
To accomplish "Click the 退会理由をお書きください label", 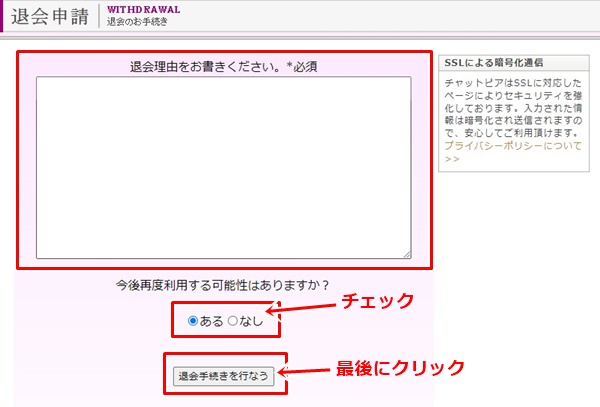I will point(207,67).
